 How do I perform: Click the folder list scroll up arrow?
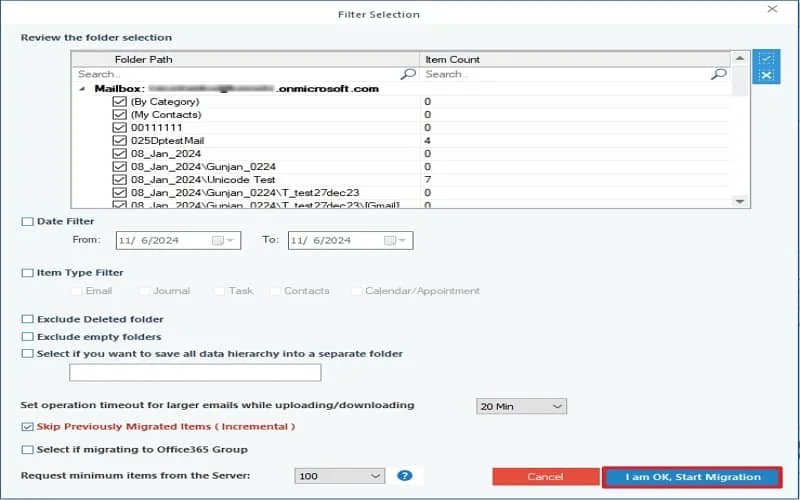(740, 59)
